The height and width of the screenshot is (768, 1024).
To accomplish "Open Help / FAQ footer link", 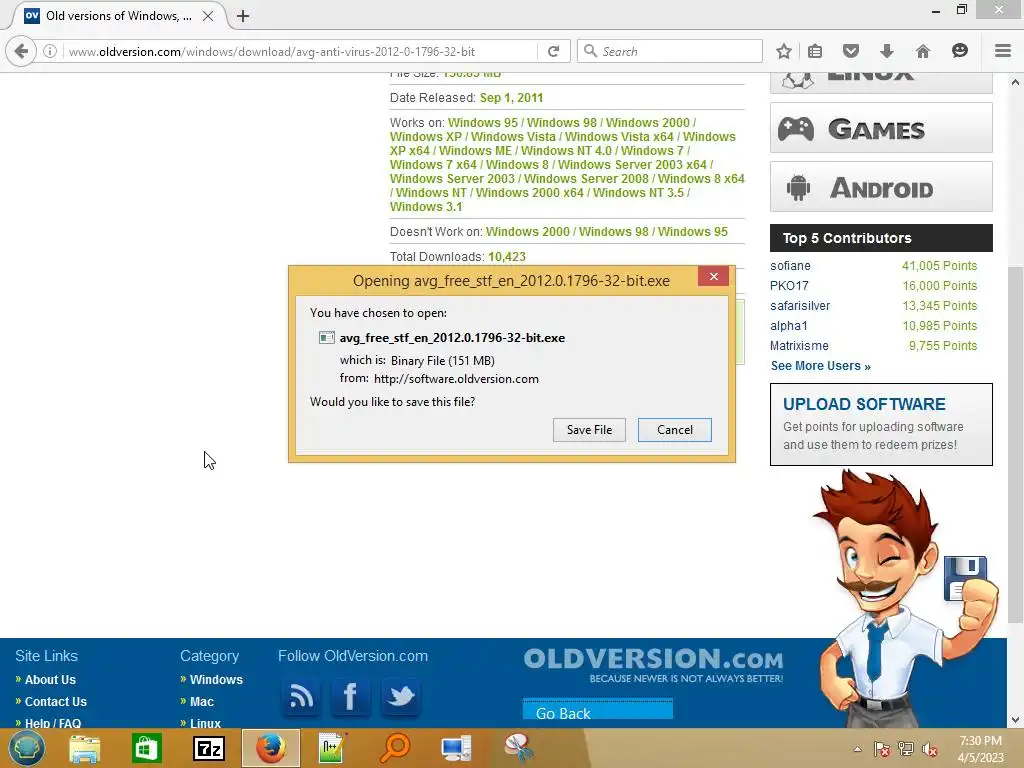I will pyautogui.click(x=53, y=722).
